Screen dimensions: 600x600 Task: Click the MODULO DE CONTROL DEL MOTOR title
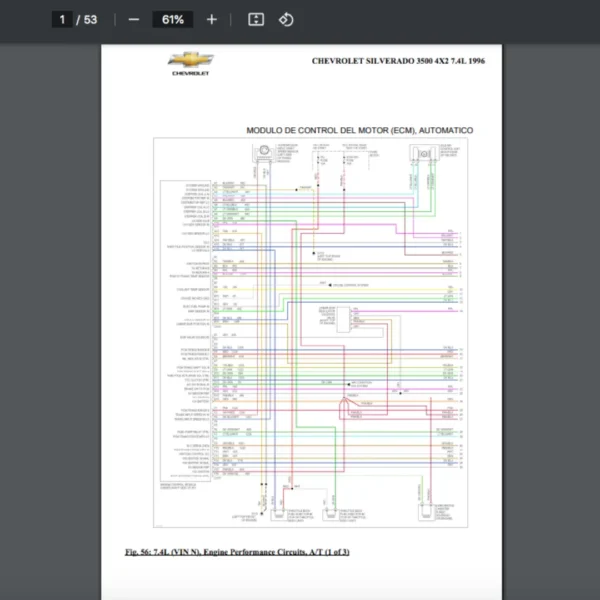pos(359,130)
